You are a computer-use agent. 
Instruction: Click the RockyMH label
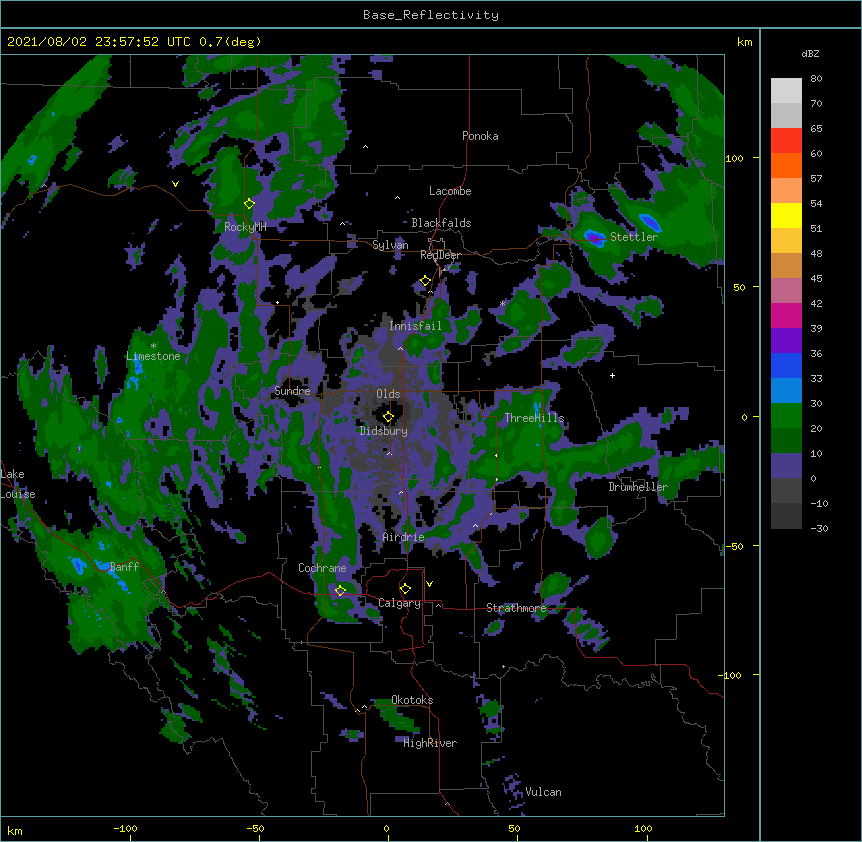pos(245,227)
